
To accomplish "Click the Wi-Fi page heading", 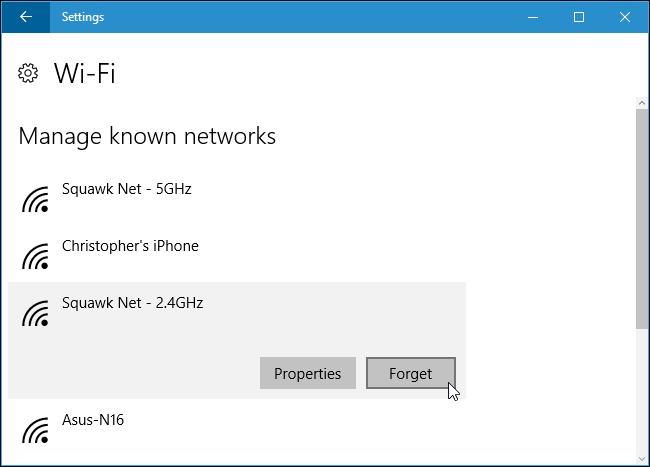I will pyautogui.click(x=84, y=73).
